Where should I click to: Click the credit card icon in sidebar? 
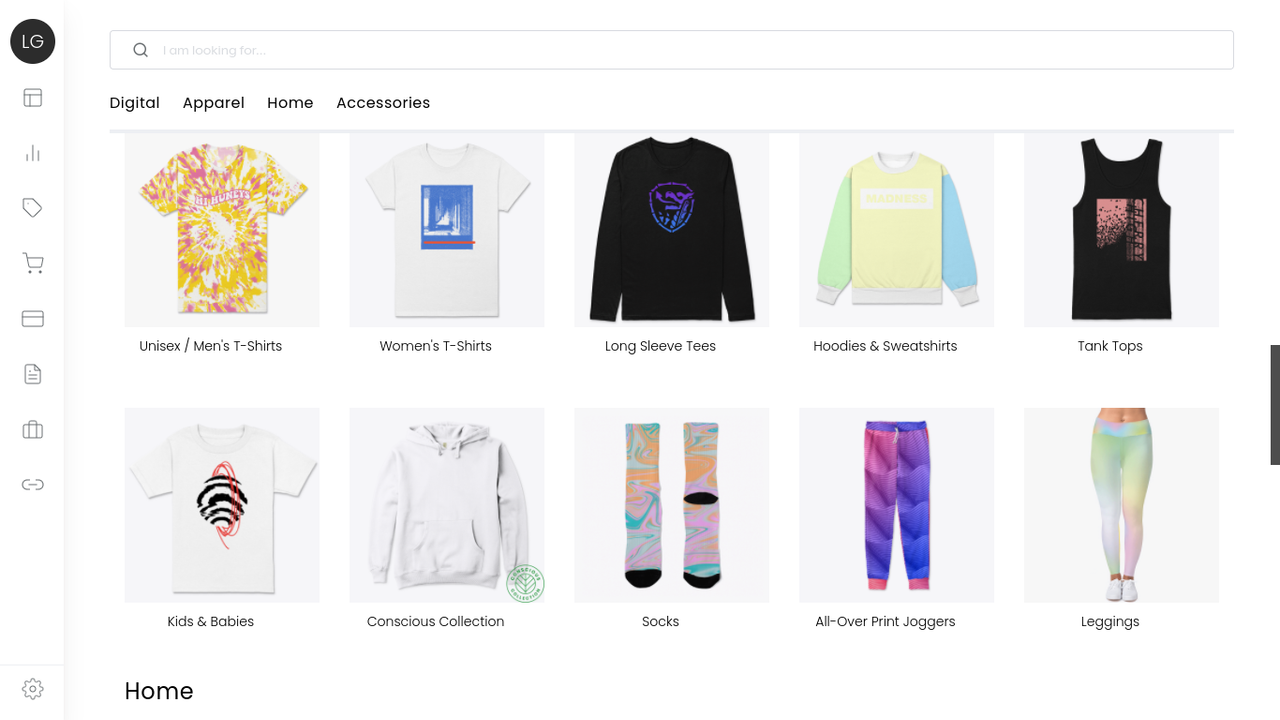[x=32, y=319]
